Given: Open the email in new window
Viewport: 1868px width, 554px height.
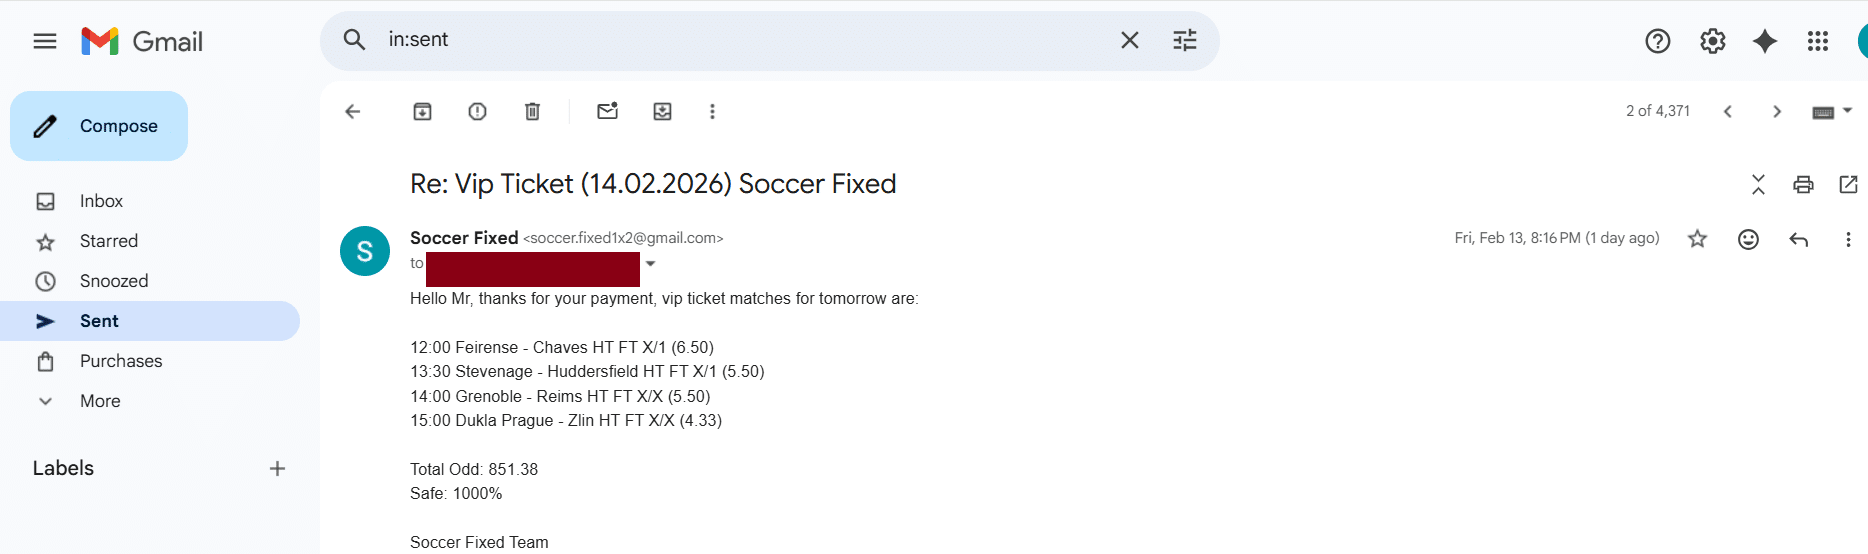Looking at the screenshot, I should click(x=1848, y=184).
